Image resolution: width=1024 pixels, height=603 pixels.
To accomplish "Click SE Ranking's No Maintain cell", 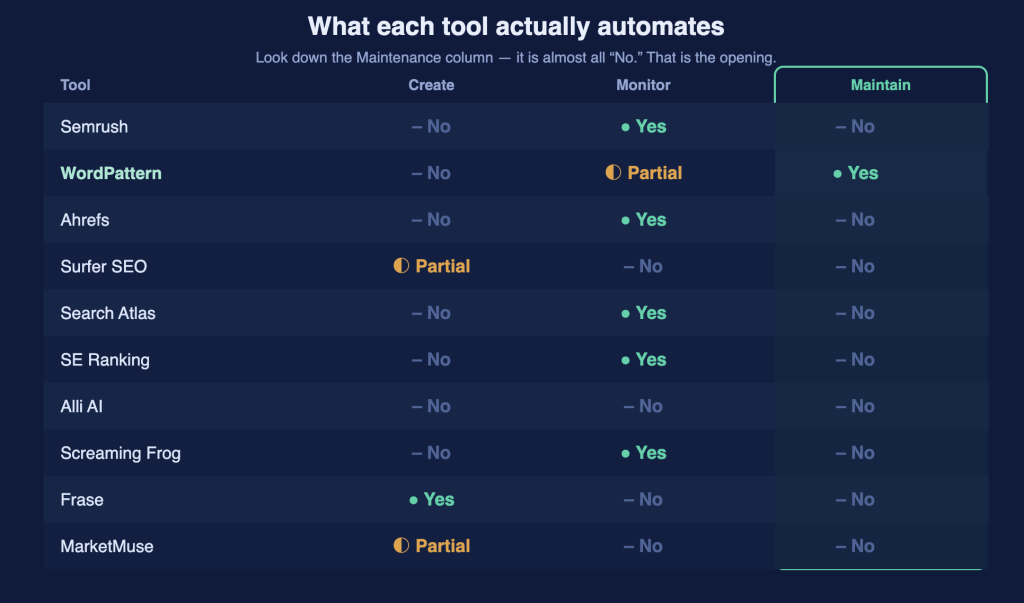I will pos(855,360).
